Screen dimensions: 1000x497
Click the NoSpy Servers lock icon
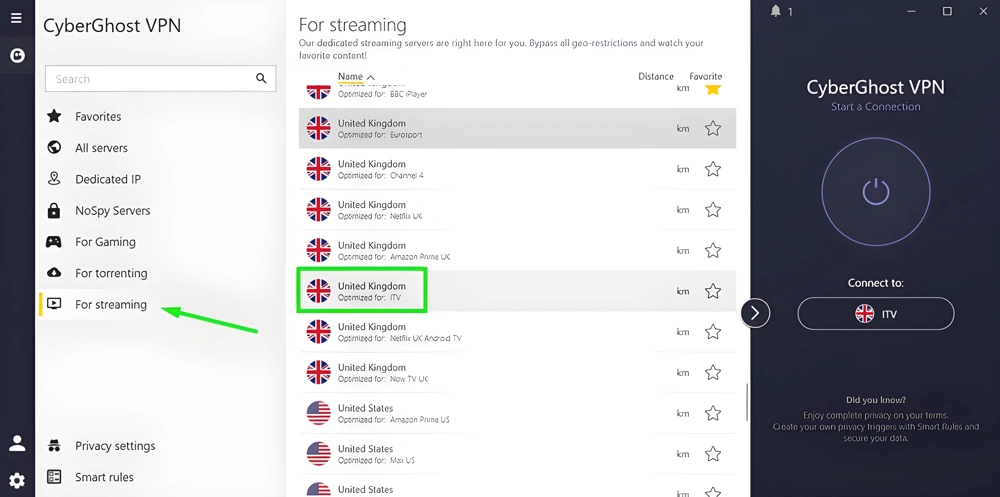click(x=54, y=210)
